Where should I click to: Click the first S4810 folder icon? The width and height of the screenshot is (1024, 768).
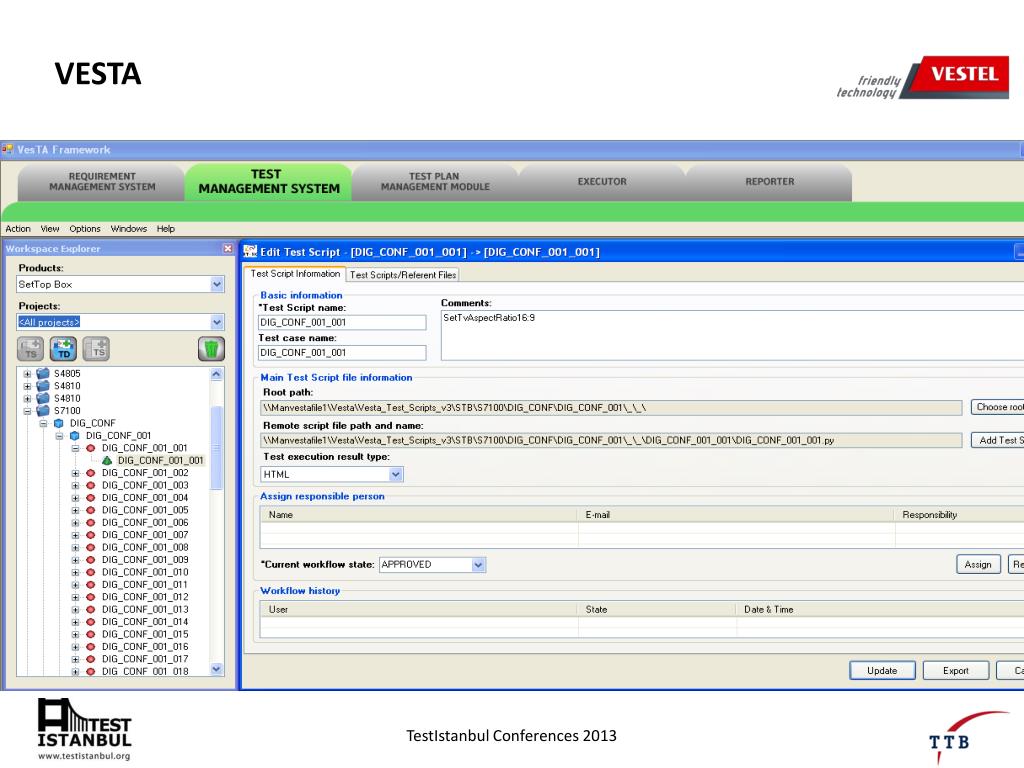(43, 386)
